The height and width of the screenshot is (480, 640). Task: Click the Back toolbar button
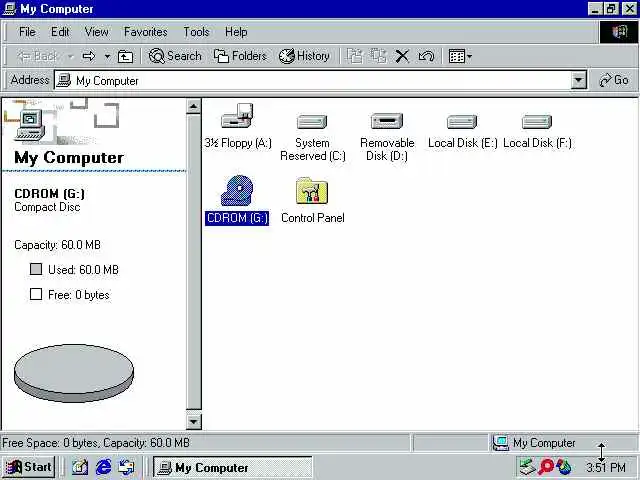pos(37,56)
